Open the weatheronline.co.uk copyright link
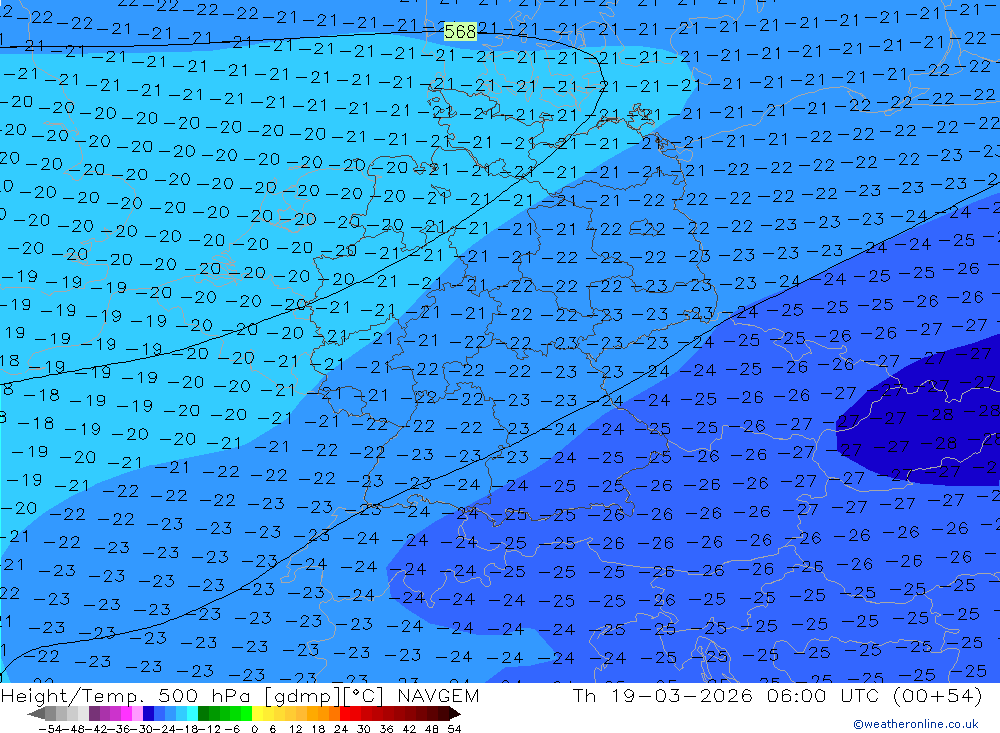Viewport: 1000px width, 733px height. click(916, 724)
